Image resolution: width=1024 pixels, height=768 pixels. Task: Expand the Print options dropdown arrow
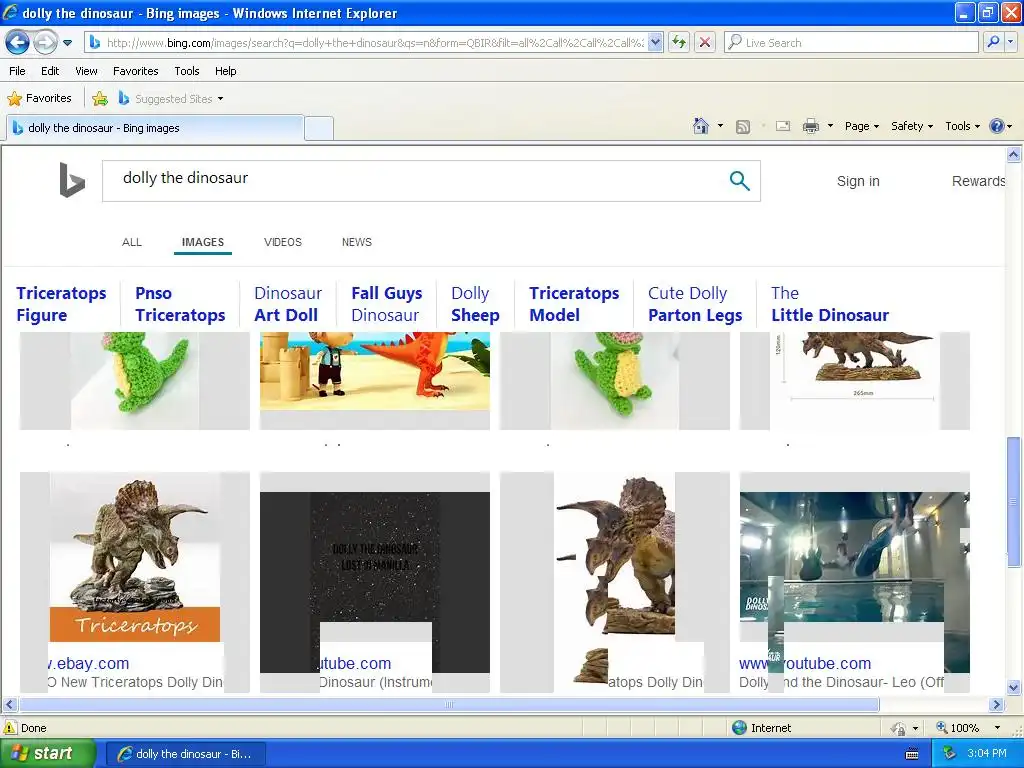tap(830, 126)
